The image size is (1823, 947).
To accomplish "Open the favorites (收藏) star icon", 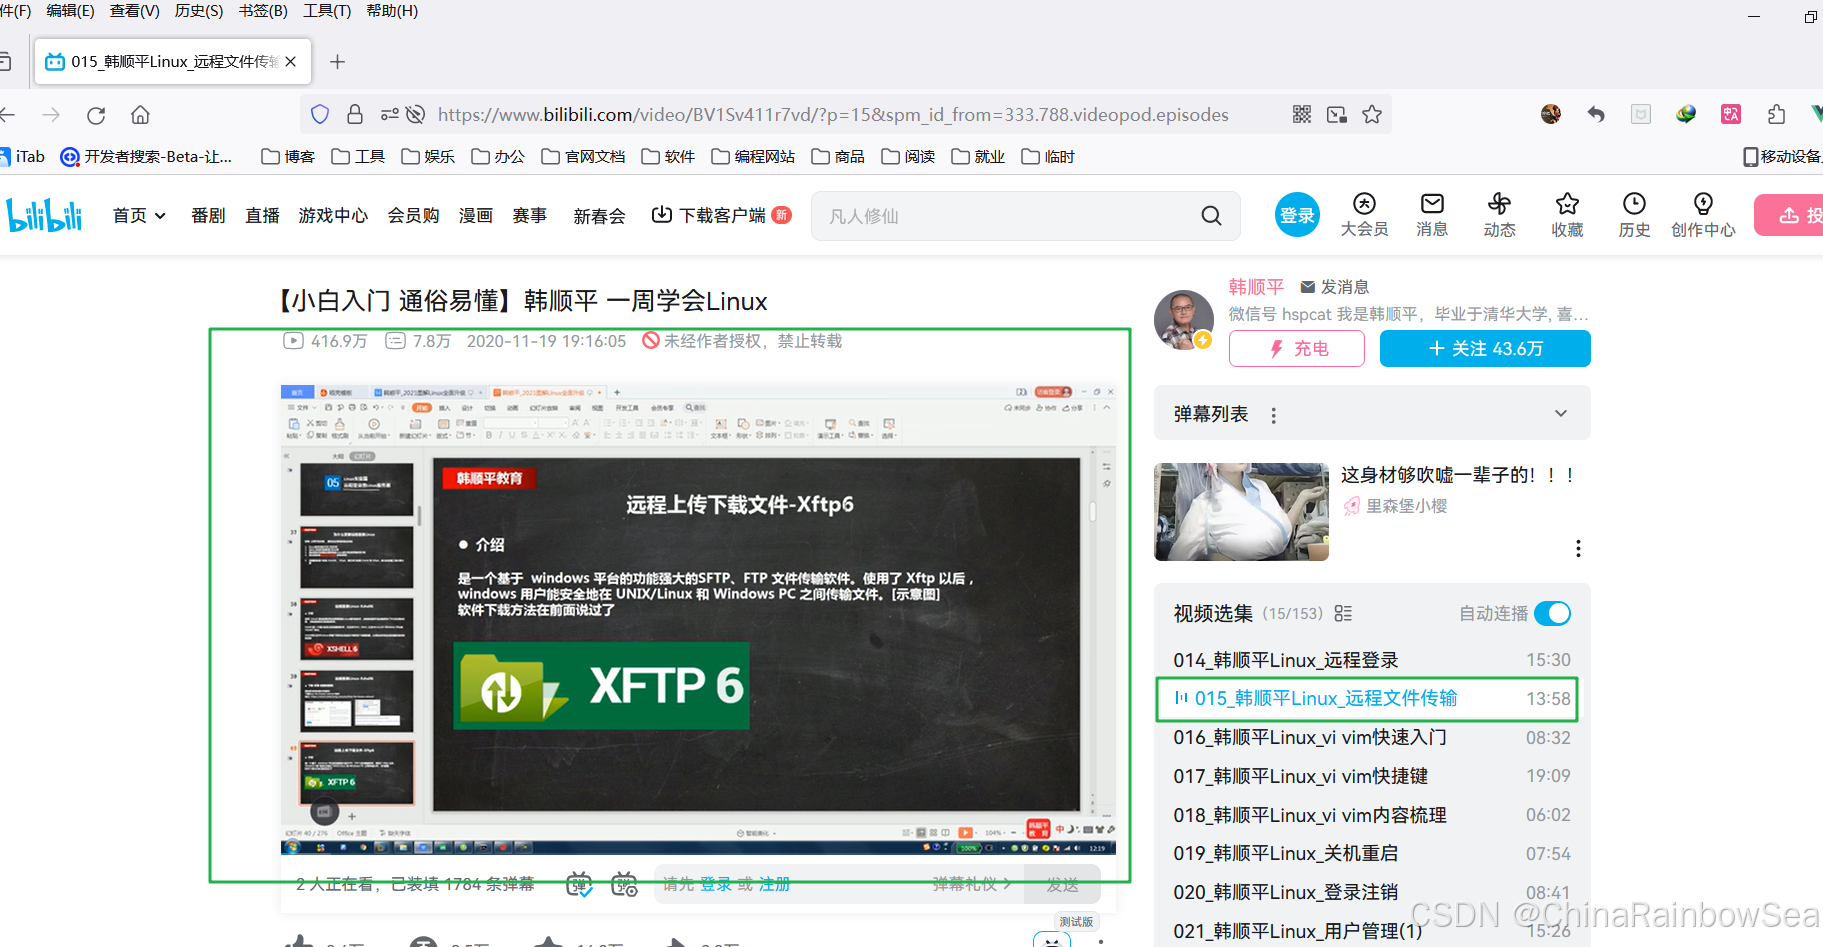I will coord(1566,206).
